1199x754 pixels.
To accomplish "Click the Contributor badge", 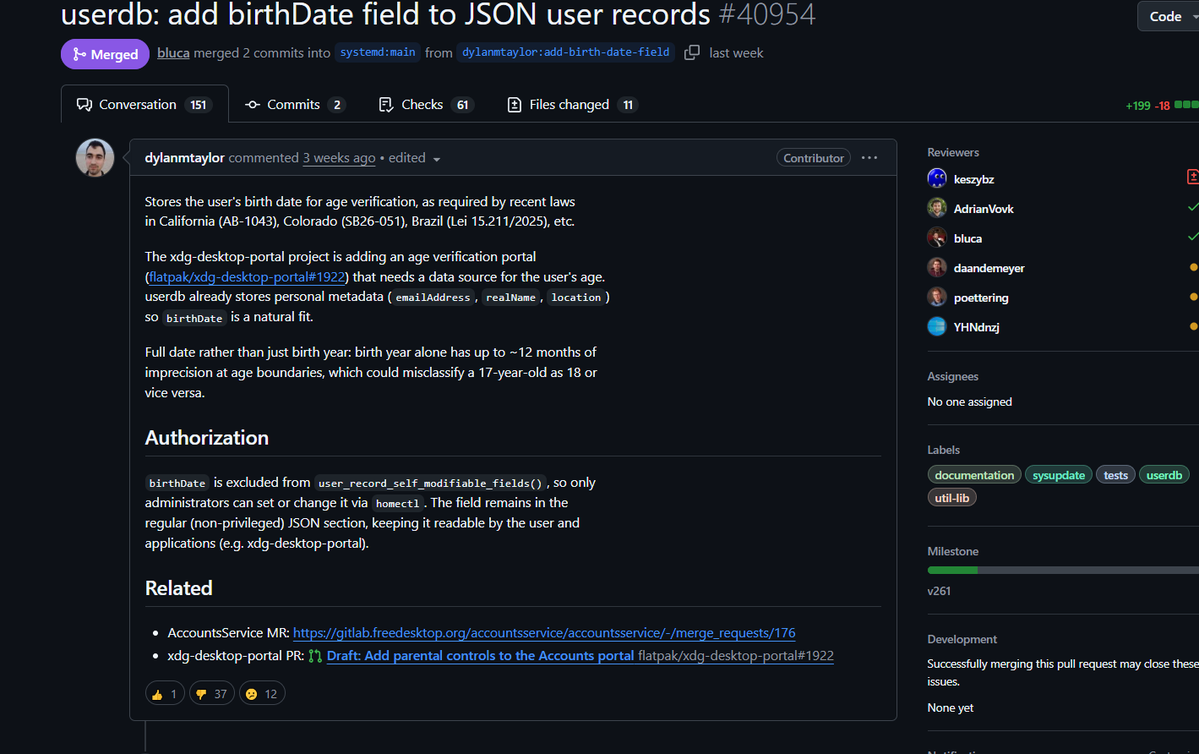I will pyautogui.click(x=814, y=158).
